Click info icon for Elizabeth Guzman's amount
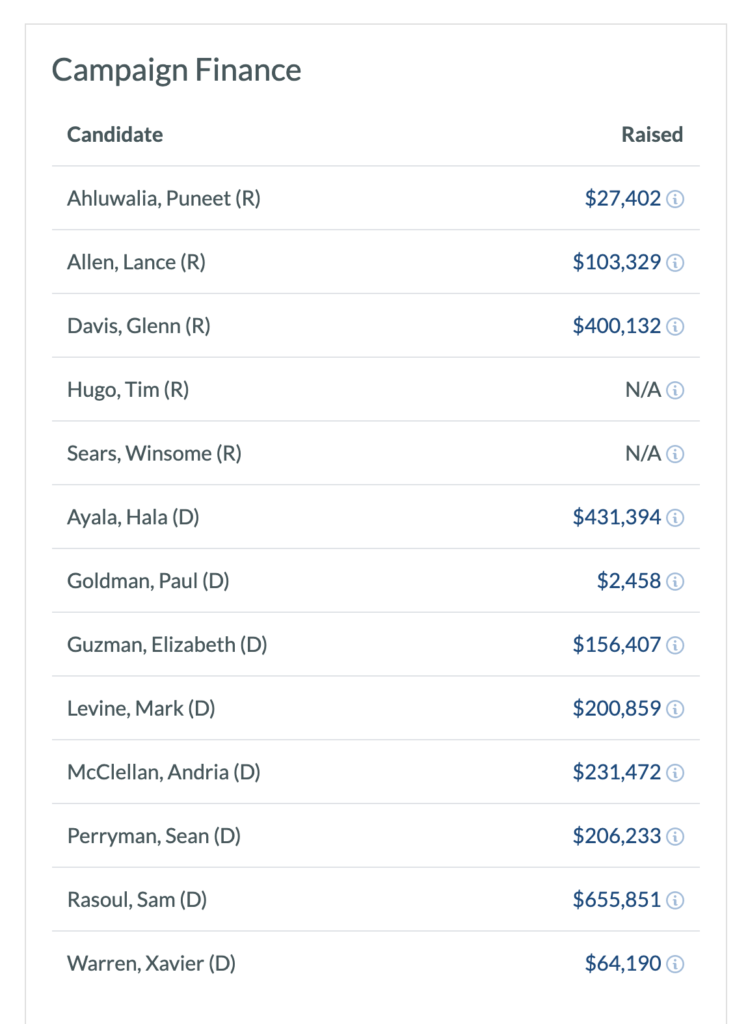735x1024 pixels. click(675, 646)
